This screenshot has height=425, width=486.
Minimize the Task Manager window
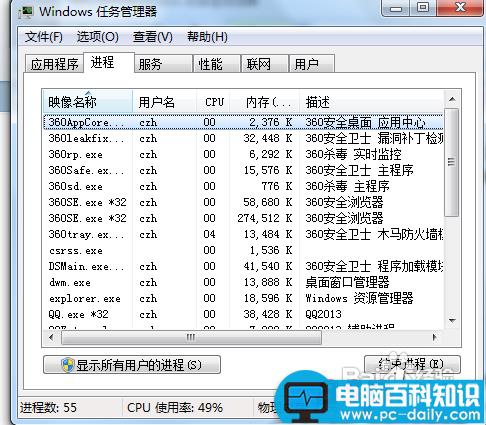pyautogui.click(x=396, y=8)
